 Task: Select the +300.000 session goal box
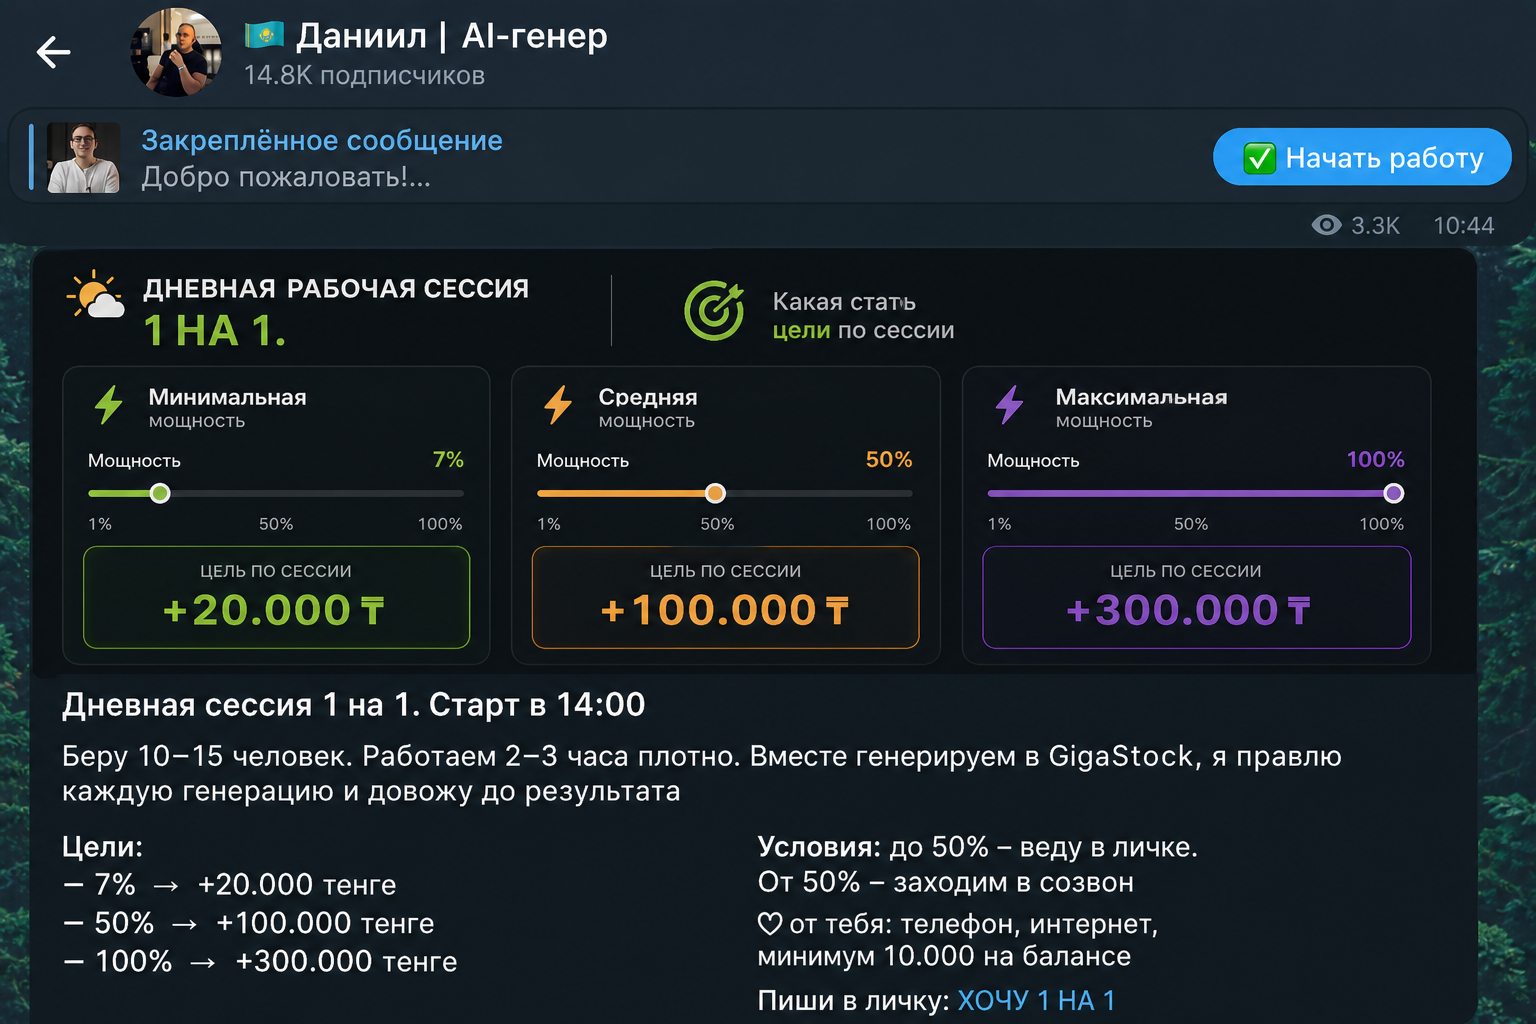[1196, 597]
